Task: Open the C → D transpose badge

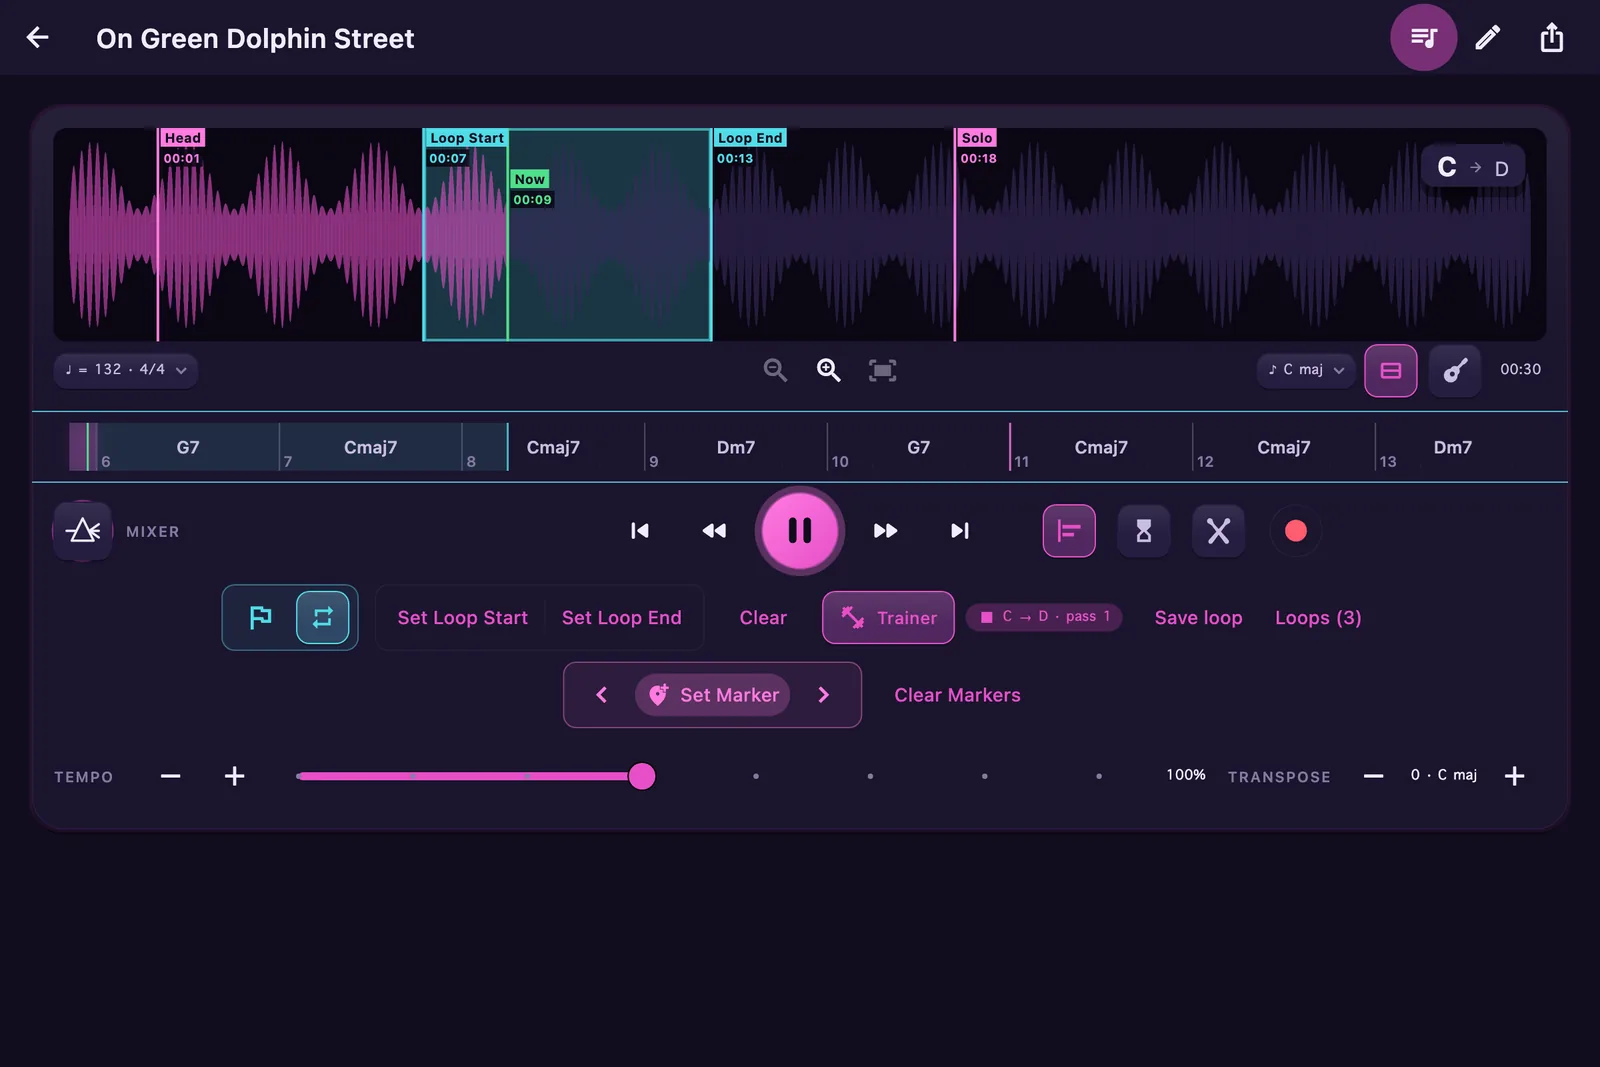Action: point(1473,167)
